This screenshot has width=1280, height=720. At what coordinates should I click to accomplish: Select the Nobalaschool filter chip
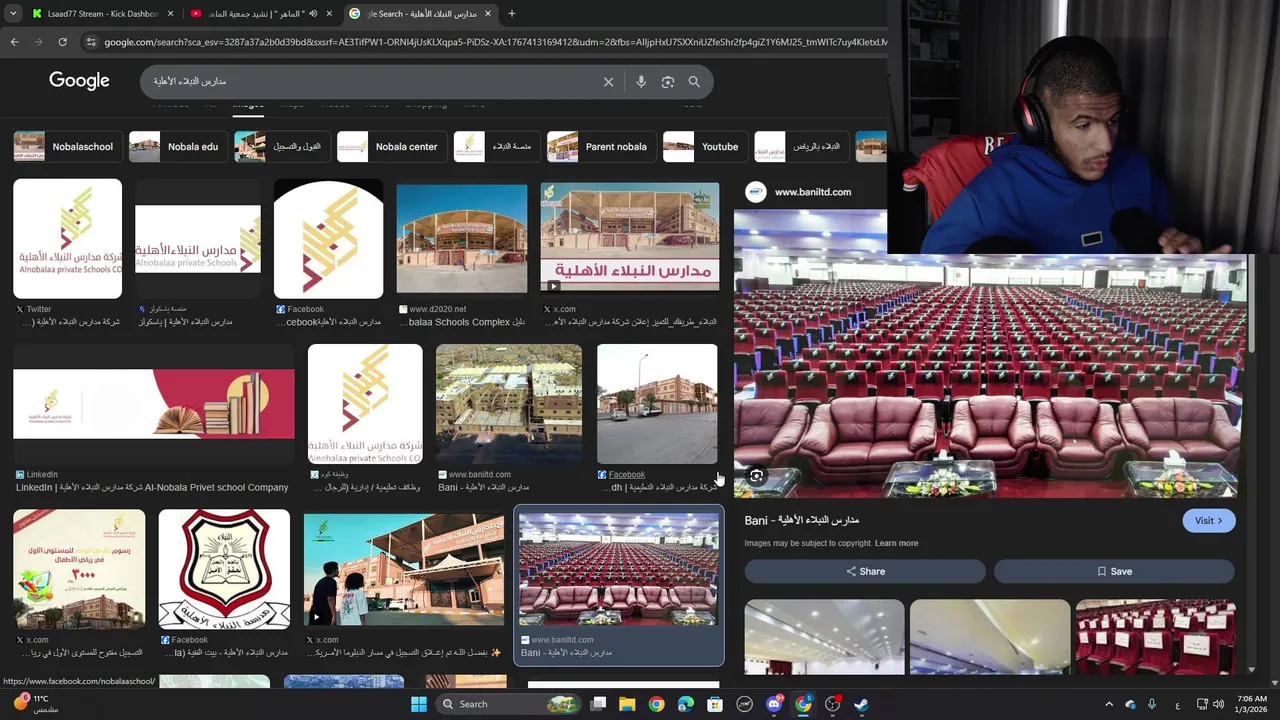point(67,146)
